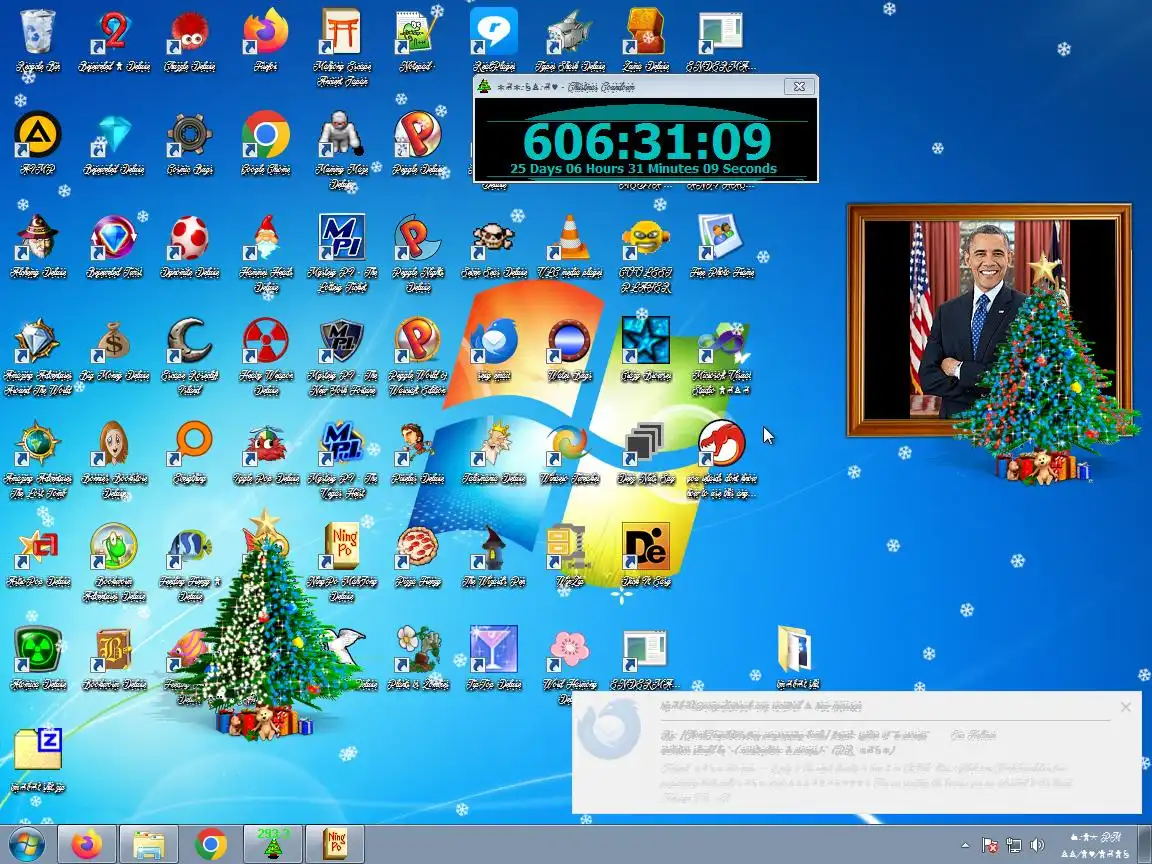Screen dimensions: 1152x864
Task: Close the Christmas Countdown window
Action: click(799, 86)
